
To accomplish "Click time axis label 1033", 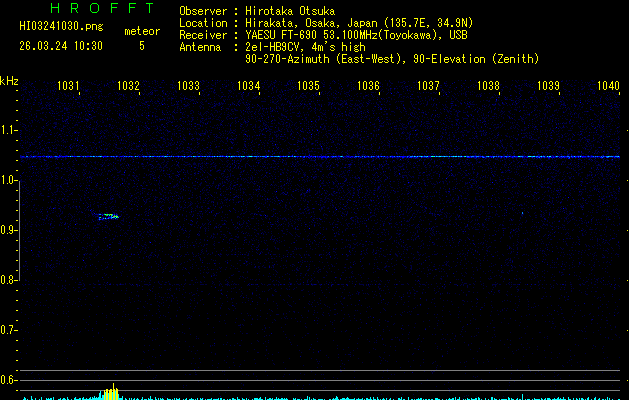I will 188,85.
